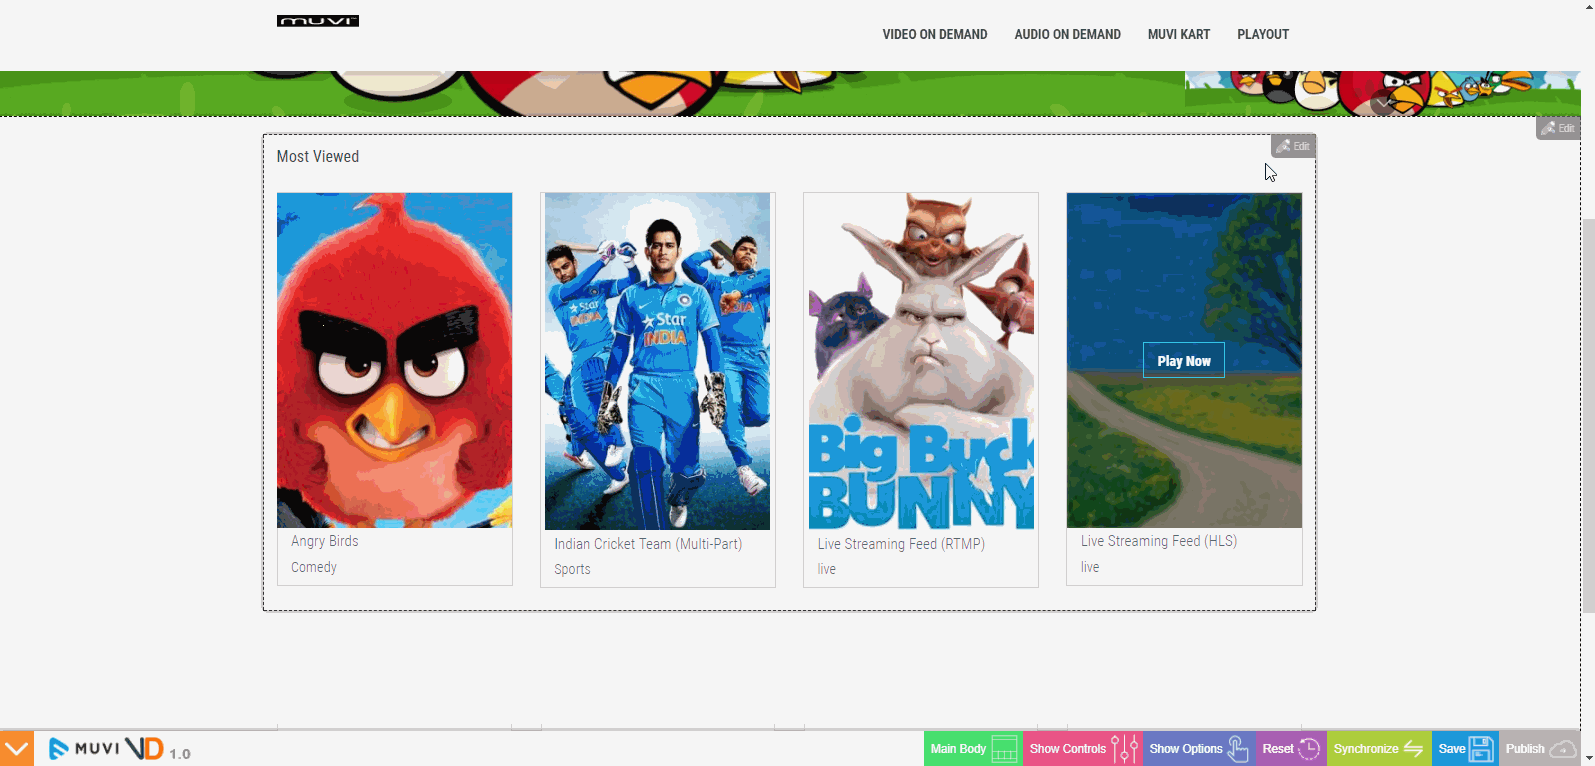Screen dimensions: 1595x766
Task: Open Indian Cricket Team poster thumbnail
Action: click(657, 361)
